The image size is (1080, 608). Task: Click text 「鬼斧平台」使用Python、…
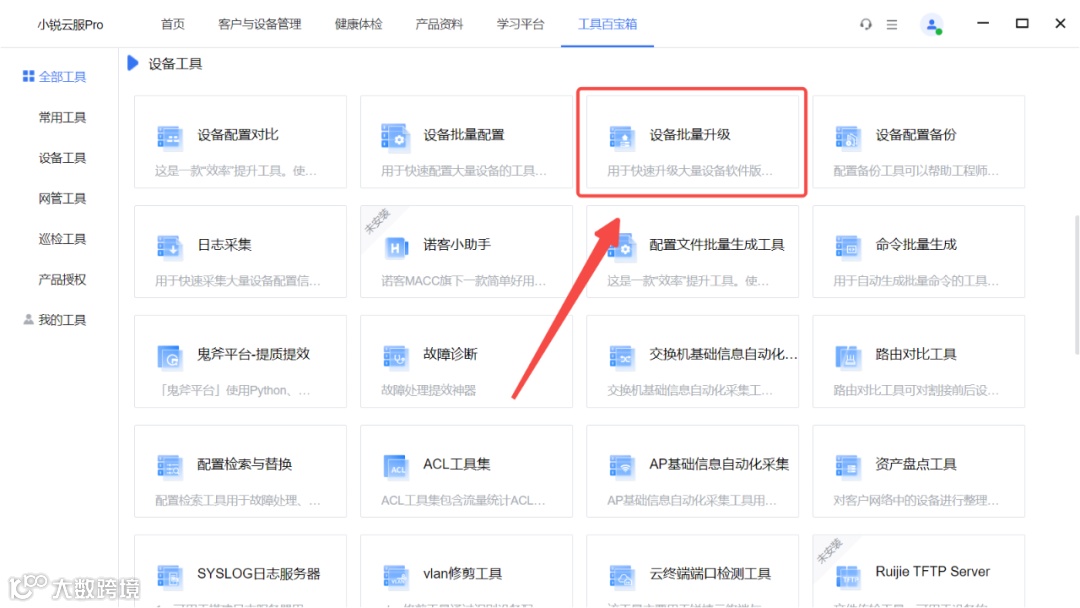pos(233,390)
